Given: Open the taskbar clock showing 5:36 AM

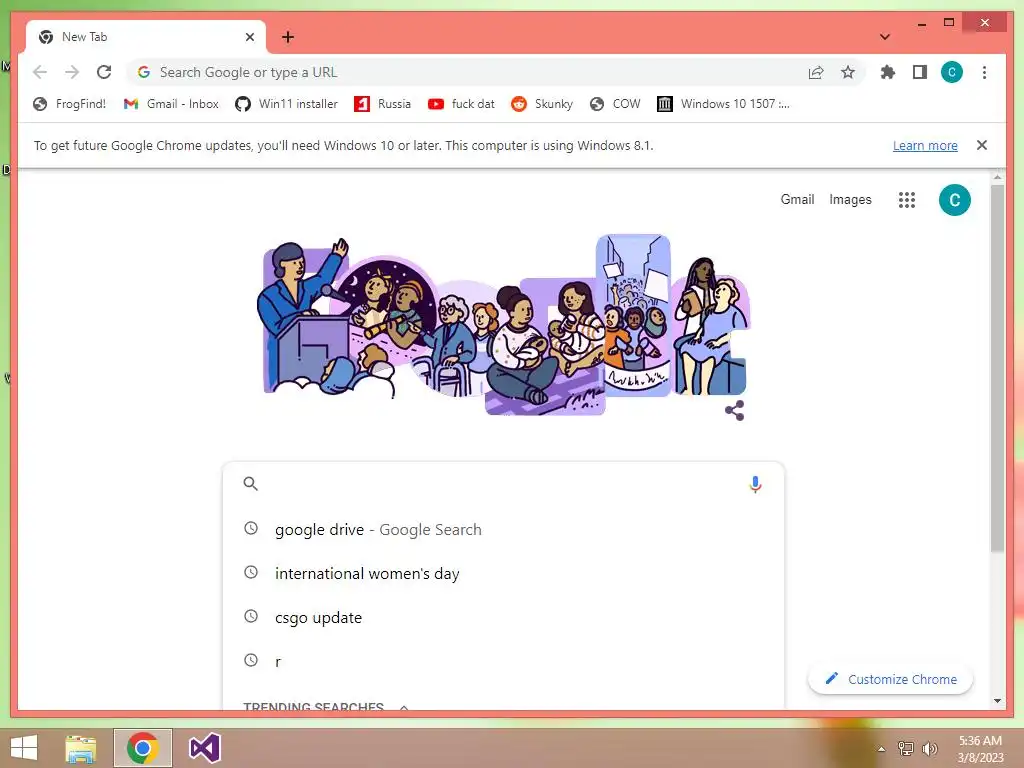Looking at the screenshot, I should click(x=980, y=748).
